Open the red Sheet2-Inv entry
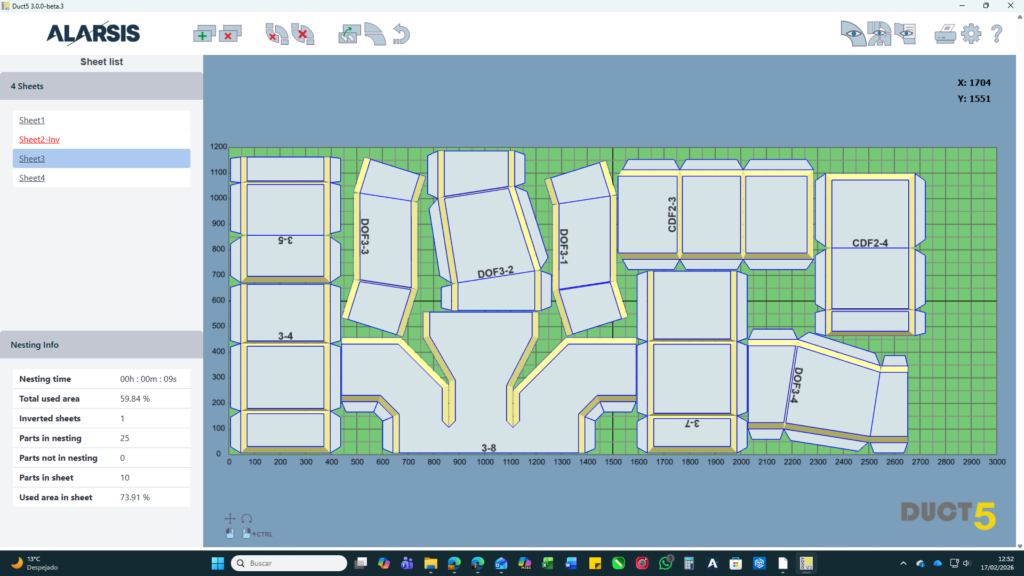The width and height of the screenshot is (1024, 576). tap(39, 139)
